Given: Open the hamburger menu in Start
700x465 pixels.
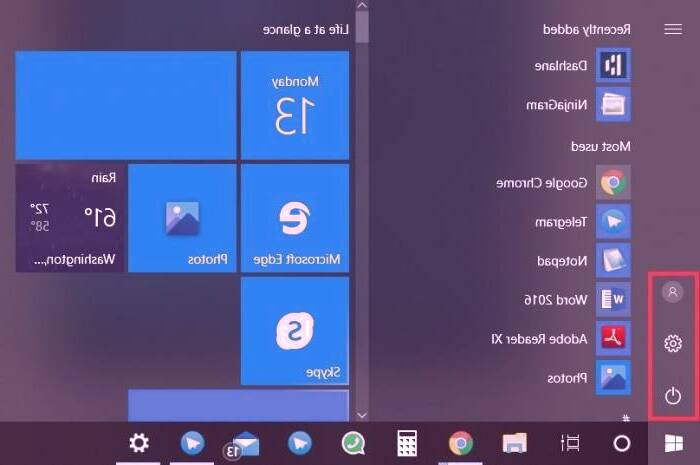Looking at the screenshot, I should 673,29.
